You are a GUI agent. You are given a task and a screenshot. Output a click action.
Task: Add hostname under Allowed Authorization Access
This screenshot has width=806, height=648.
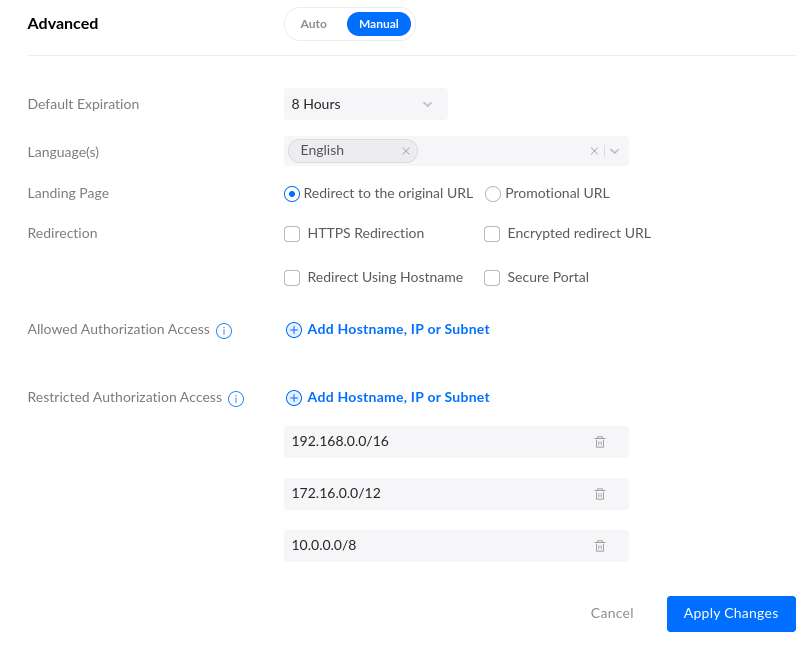(388, 330)
